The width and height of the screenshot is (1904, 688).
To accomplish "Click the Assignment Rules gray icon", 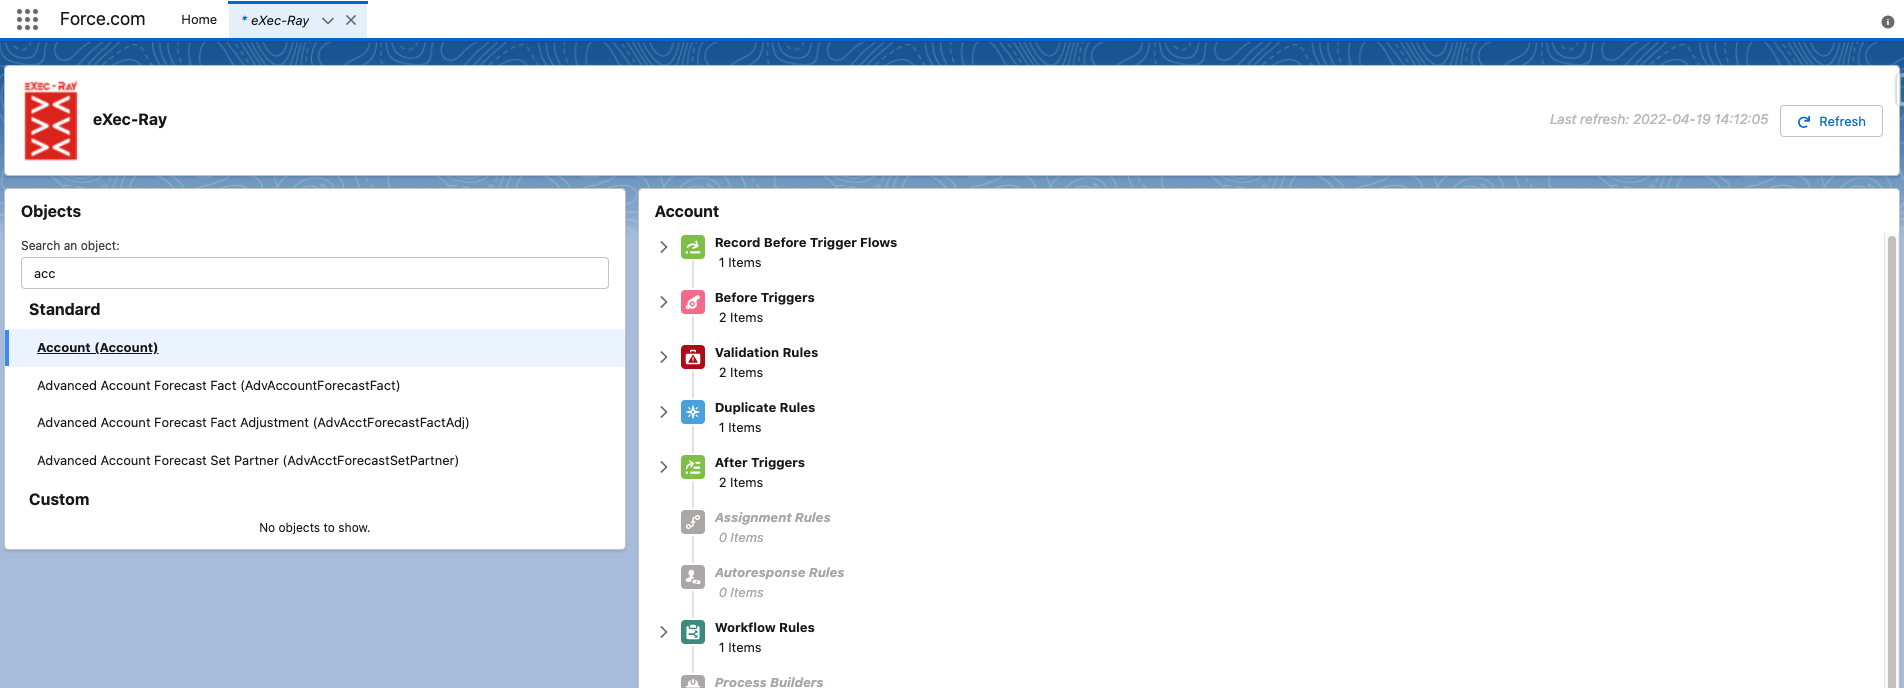I will point(693,522).
